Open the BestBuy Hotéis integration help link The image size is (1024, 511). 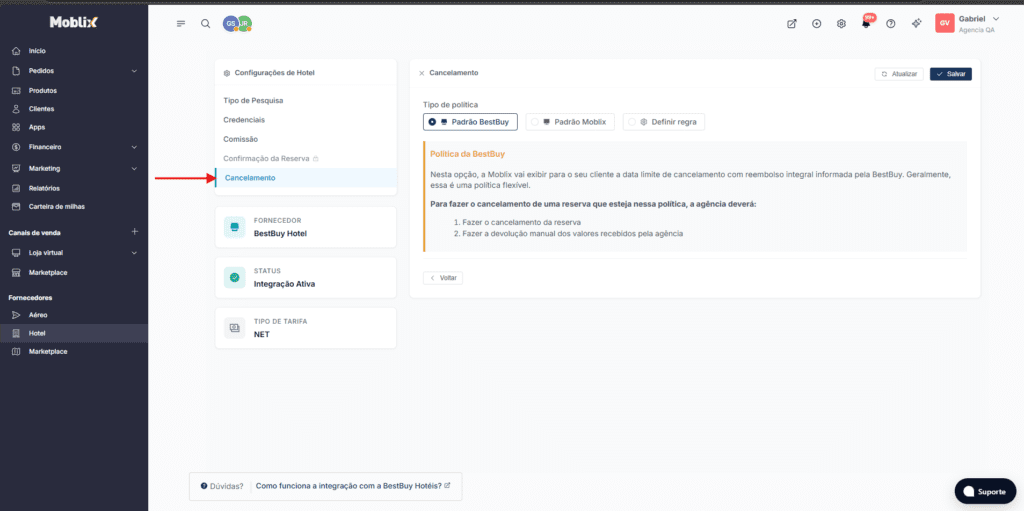352,486
